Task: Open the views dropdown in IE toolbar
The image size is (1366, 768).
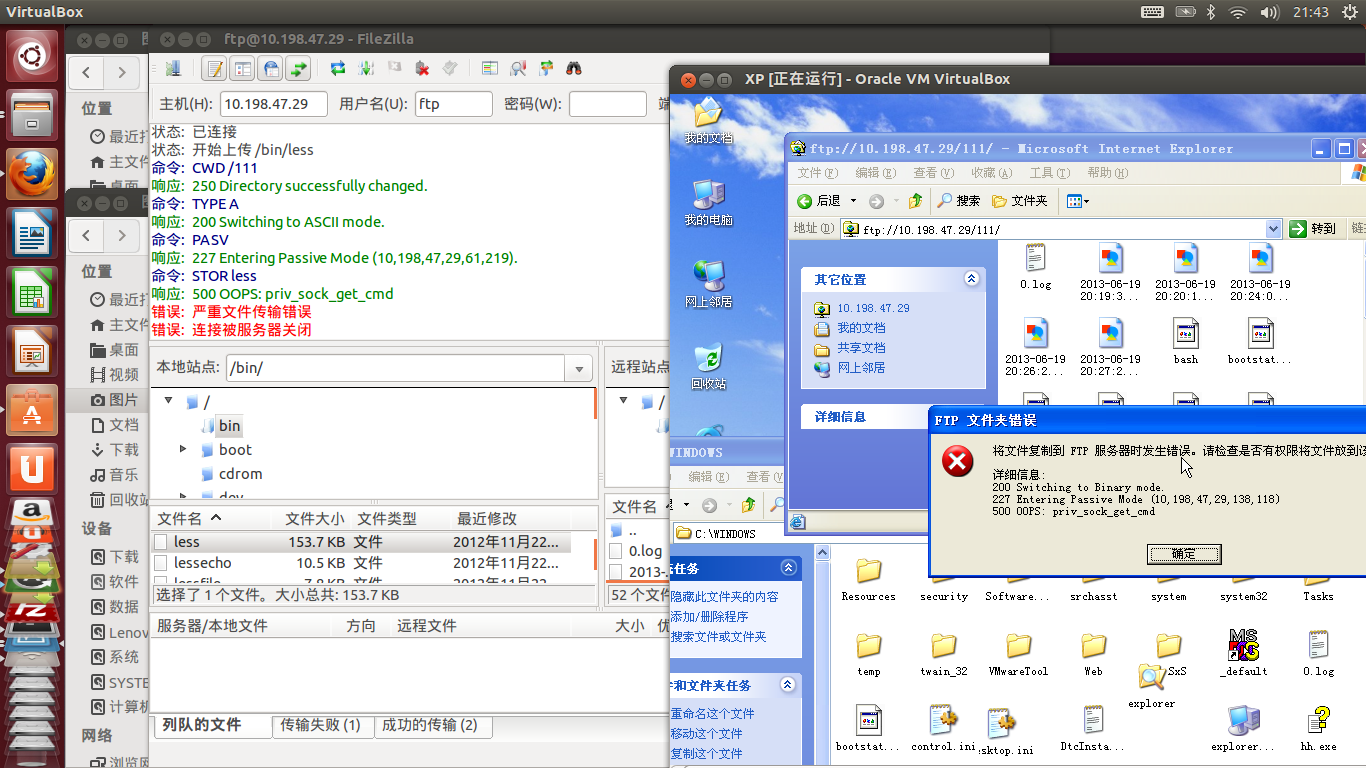Action: (1078, 201)
